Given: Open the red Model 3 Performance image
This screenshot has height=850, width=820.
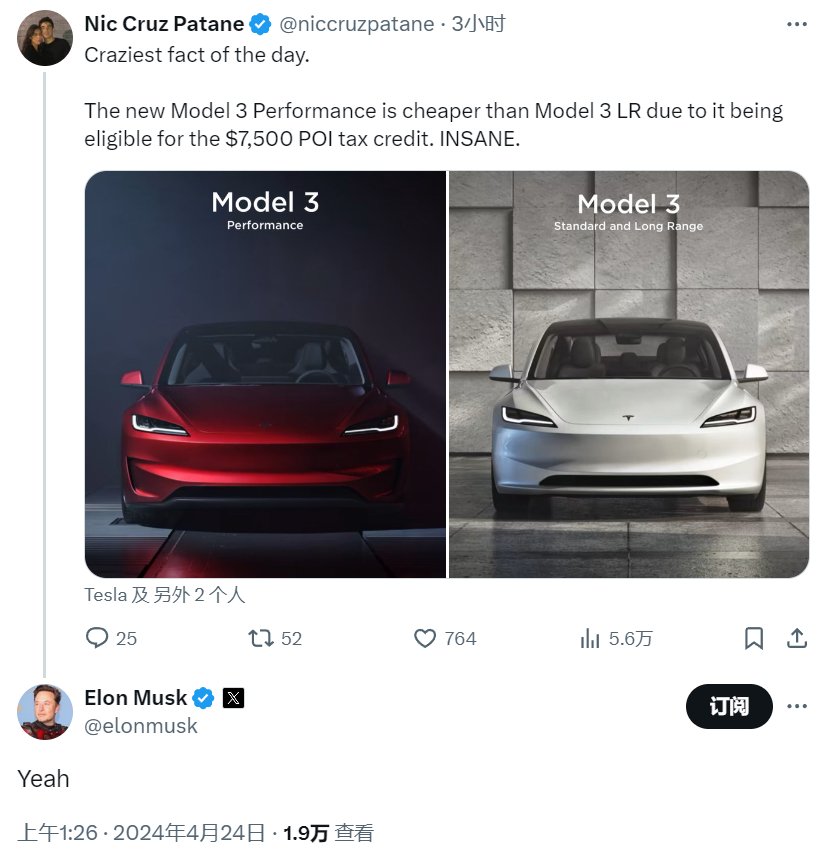Looking at the screenshot, I should tap(265, 374).
